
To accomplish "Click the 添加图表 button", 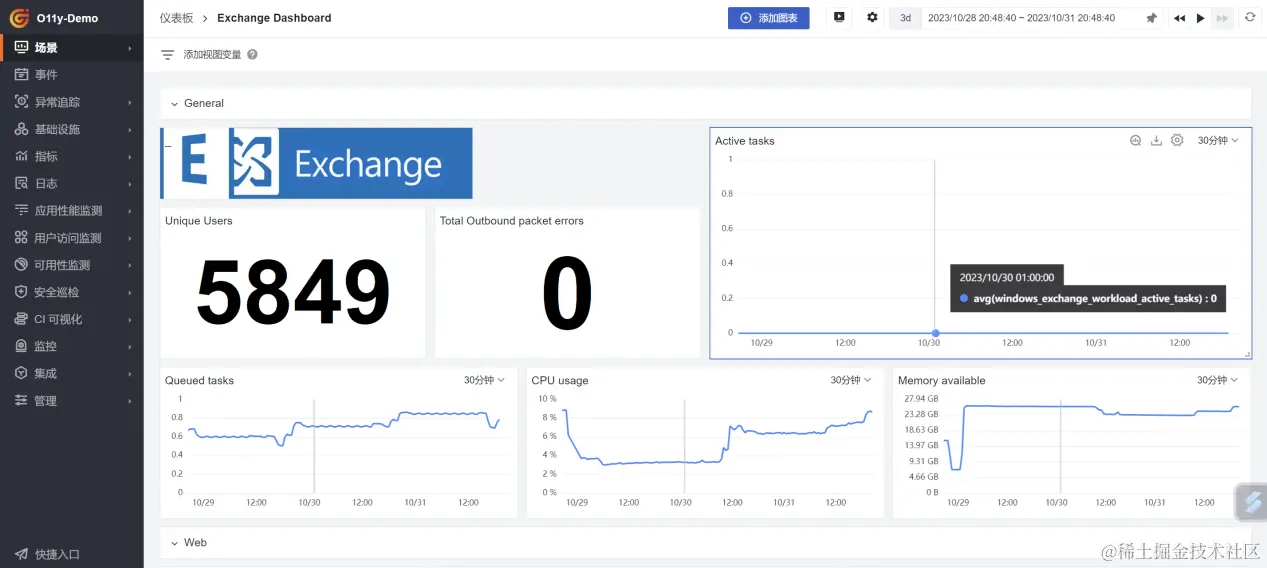I will 768,18.
